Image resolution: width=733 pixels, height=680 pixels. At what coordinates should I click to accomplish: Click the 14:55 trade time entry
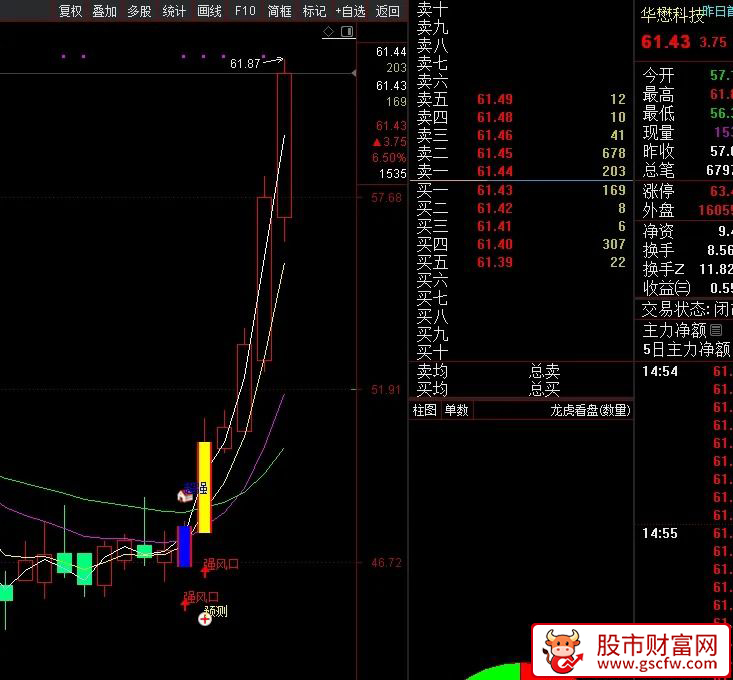click(660, 533)
